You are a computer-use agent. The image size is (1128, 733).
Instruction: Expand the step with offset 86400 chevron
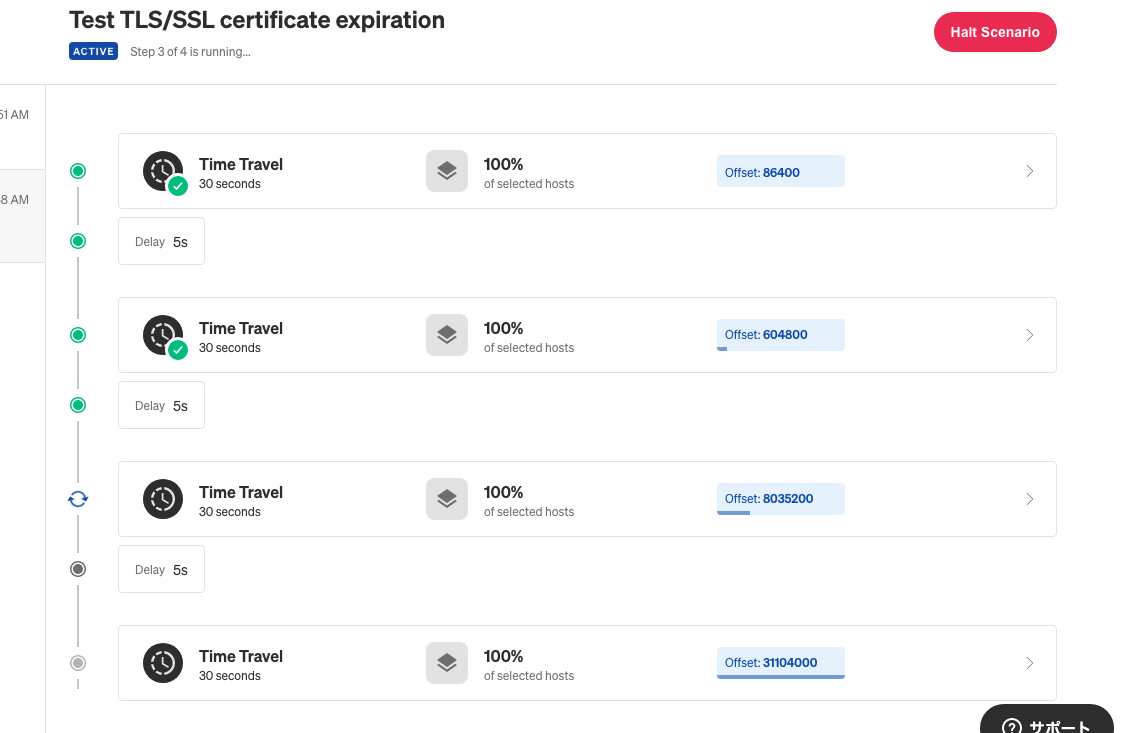pos(1029,171)
